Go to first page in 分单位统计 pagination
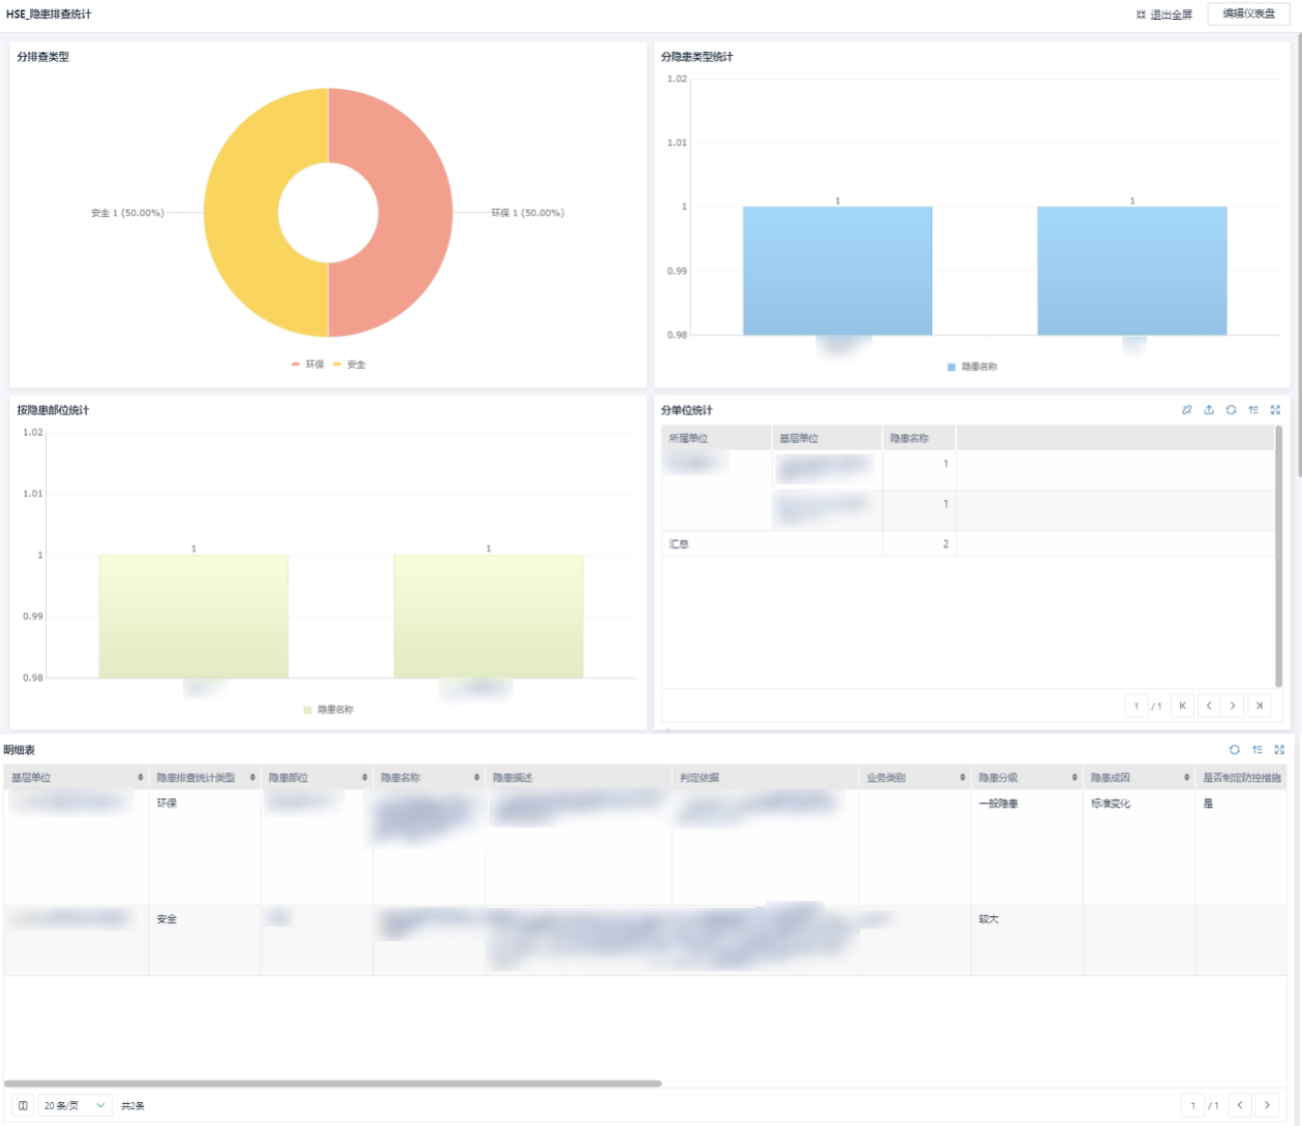 tap(1183, 706)
